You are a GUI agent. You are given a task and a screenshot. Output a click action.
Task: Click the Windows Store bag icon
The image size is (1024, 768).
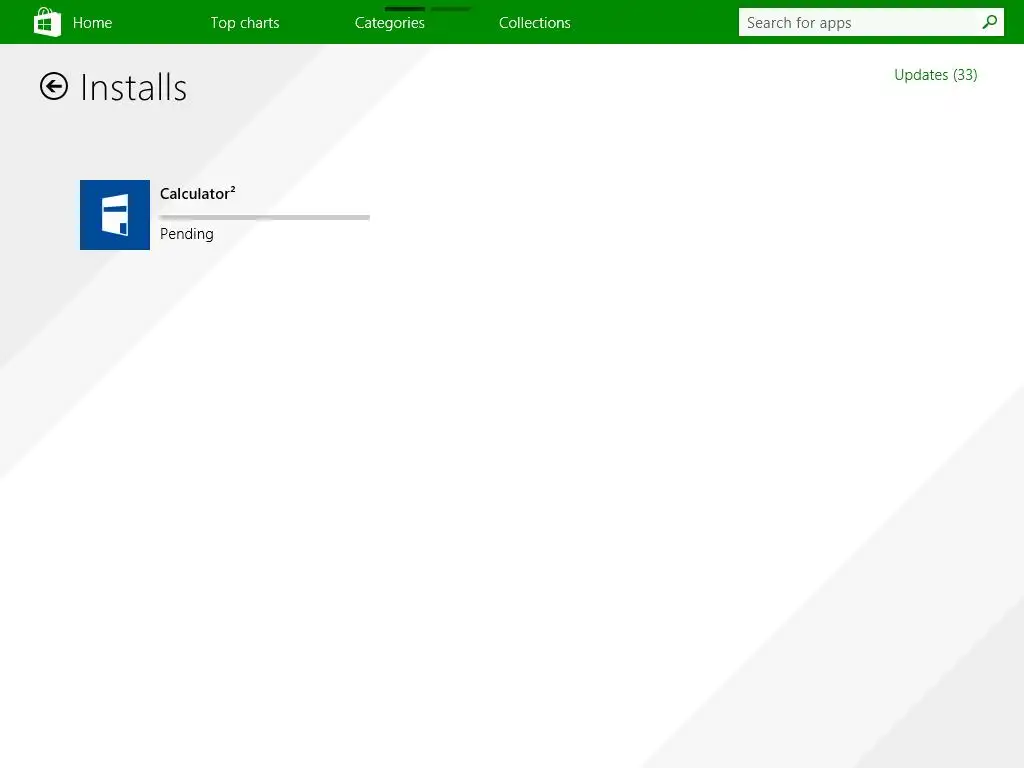[x=47, y=22]
